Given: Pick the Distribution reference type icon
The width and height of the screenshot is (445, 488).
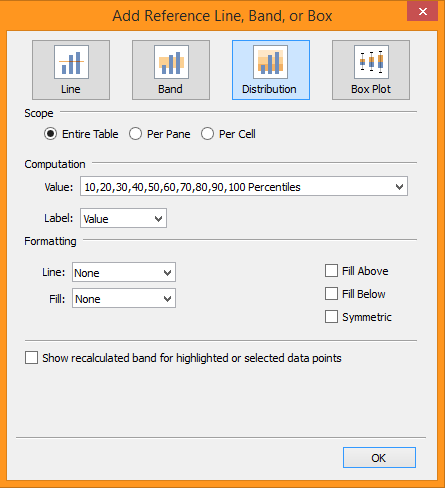Looking at the screenshot, I should (270, 62).
